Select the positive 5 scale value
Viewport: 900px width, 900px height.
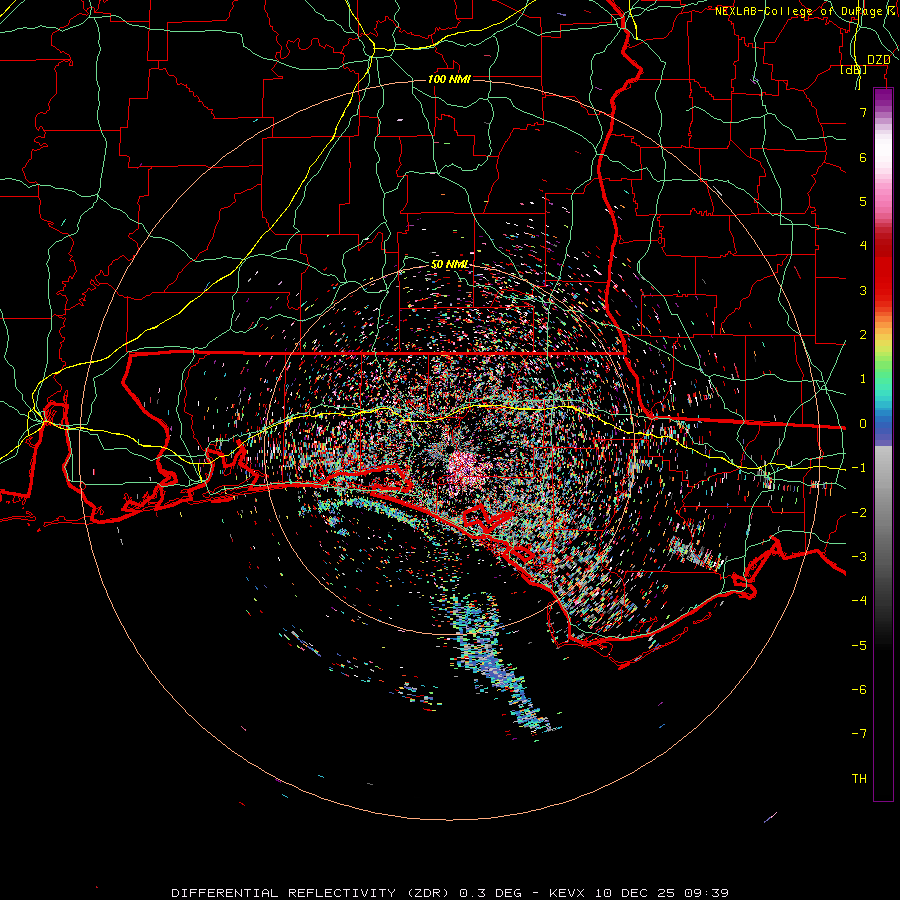click(x=863, y=201)
